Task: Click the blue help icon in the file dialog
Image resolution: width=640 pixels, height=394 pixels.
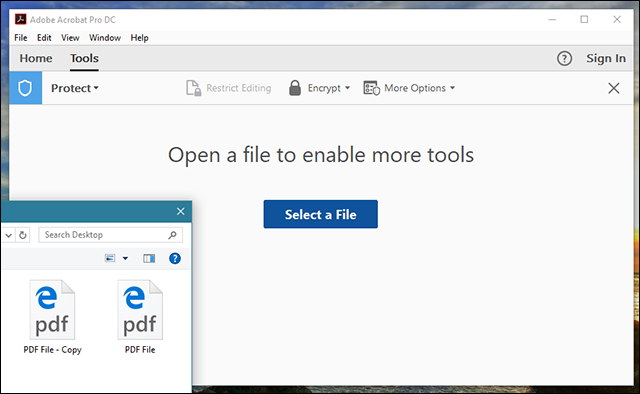Action: coord(175,258)
